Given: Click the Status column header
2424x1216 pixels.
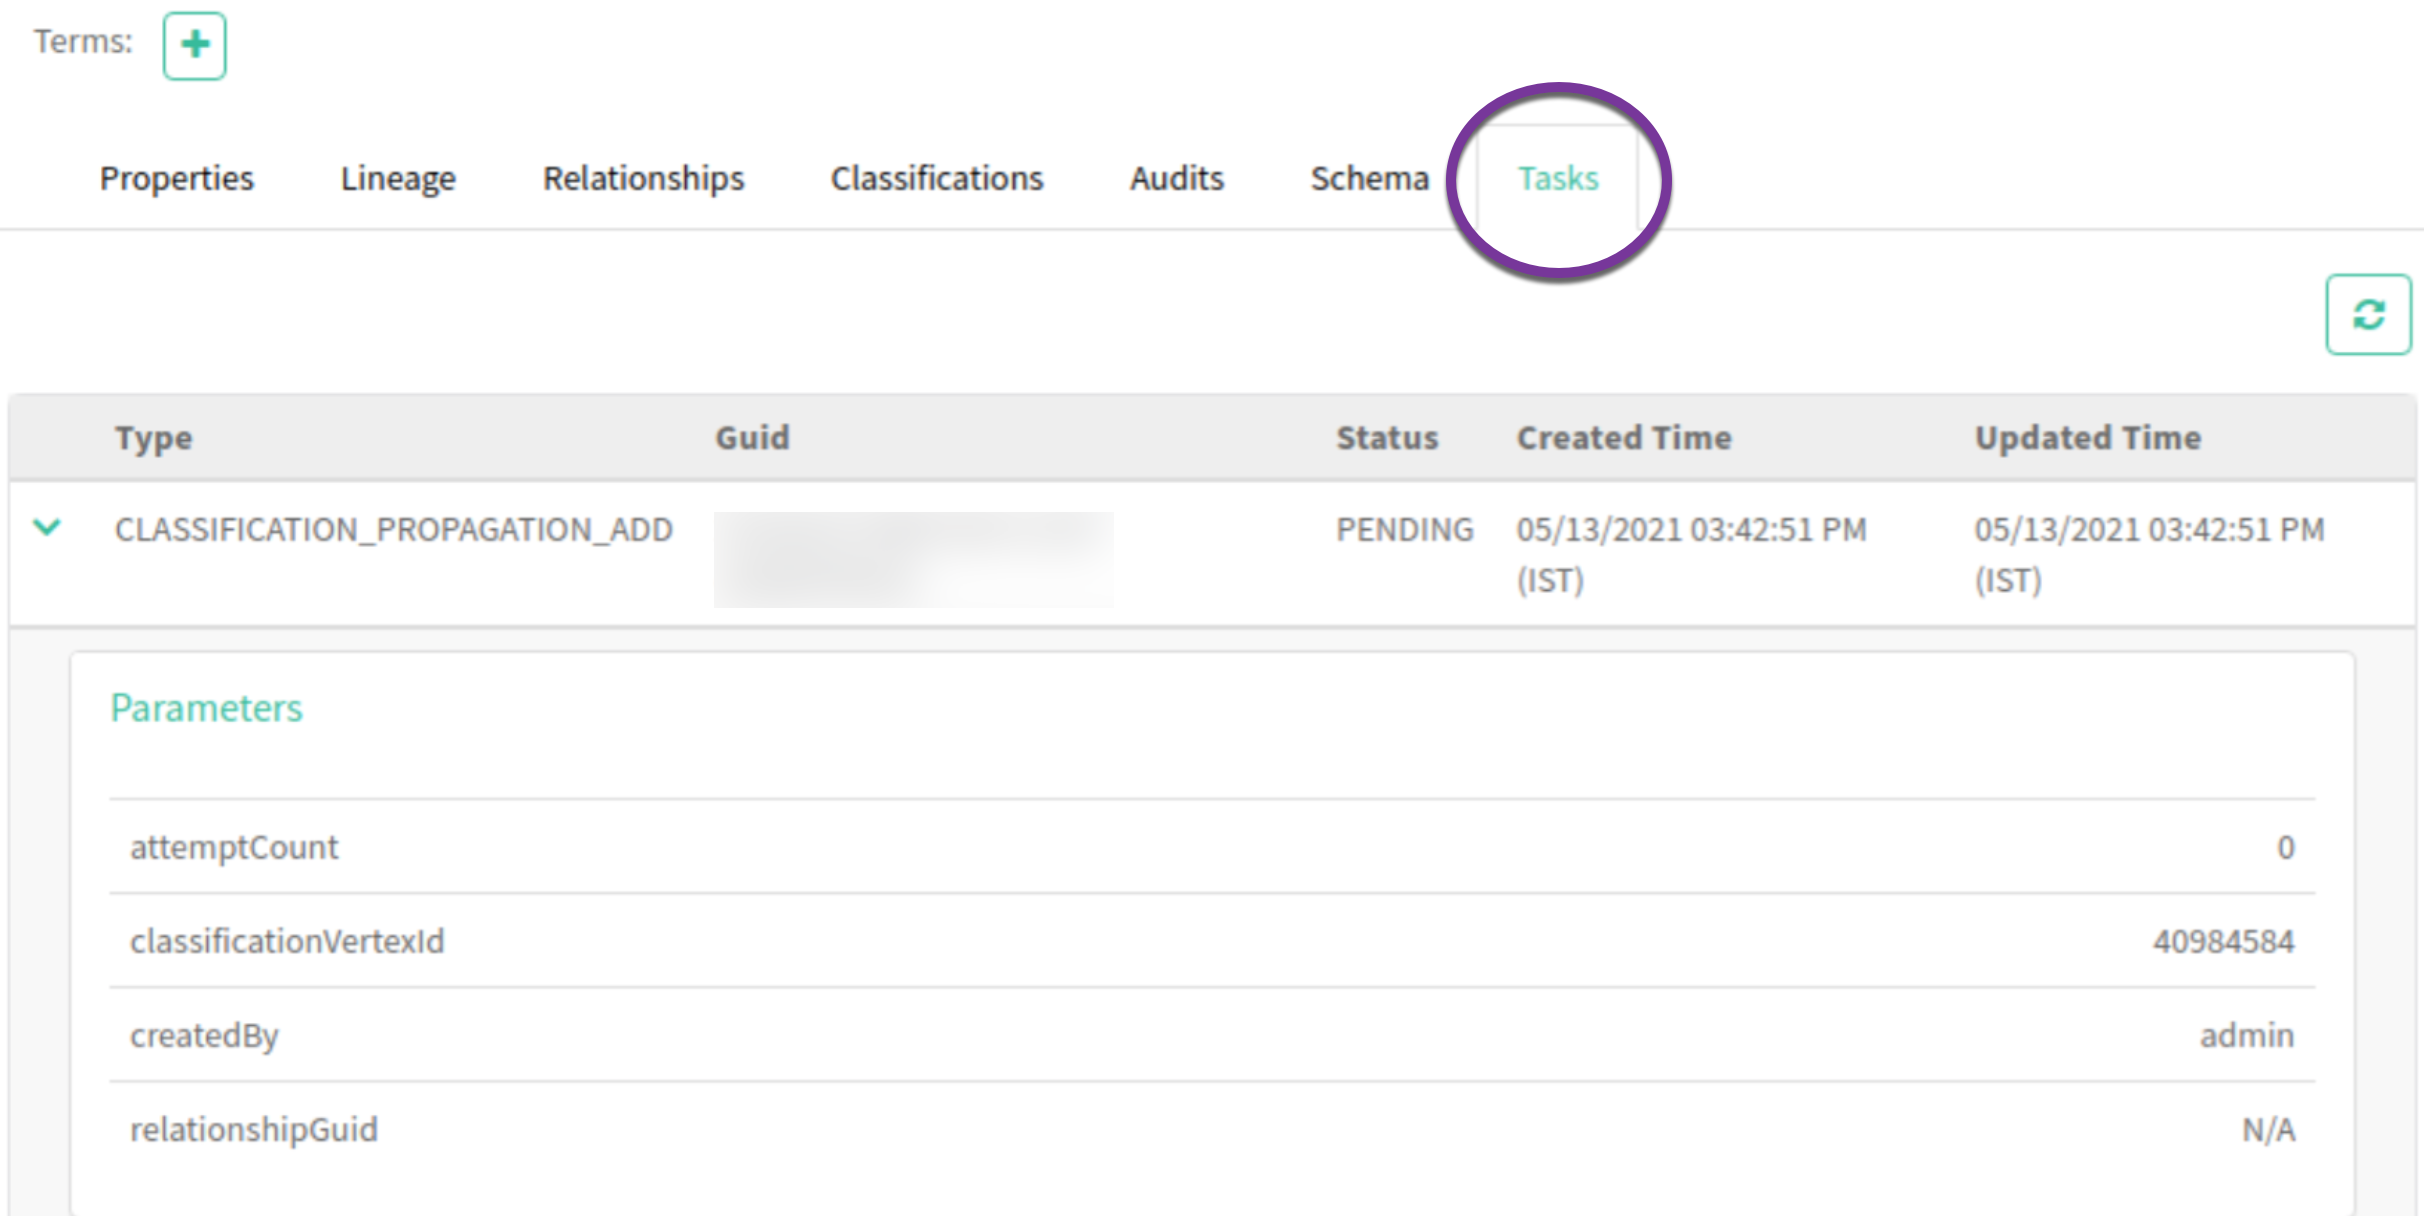Looking at the screenshot, I should (1387, 438).
